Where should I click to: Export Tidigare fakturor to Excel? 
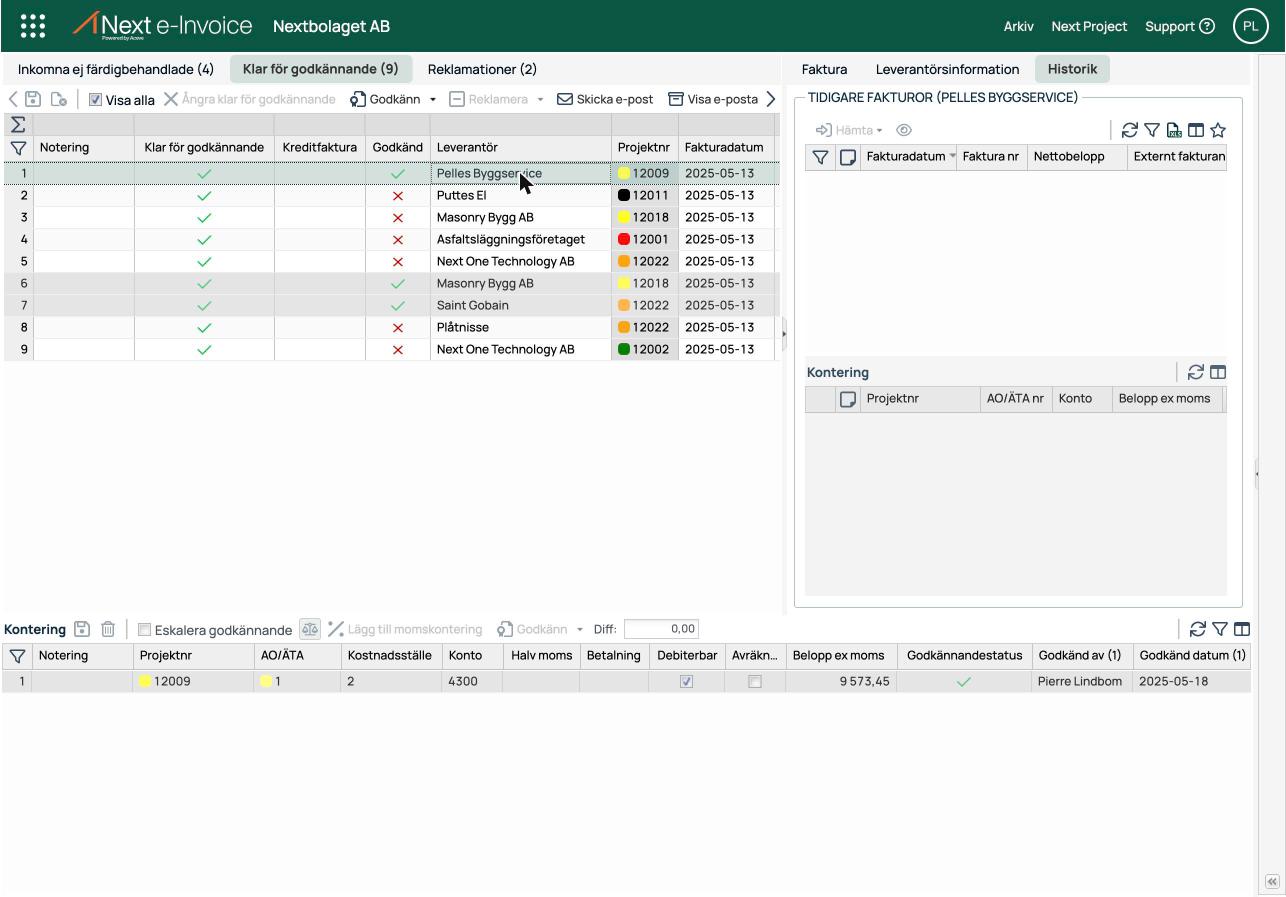(x=1174, y=130)
